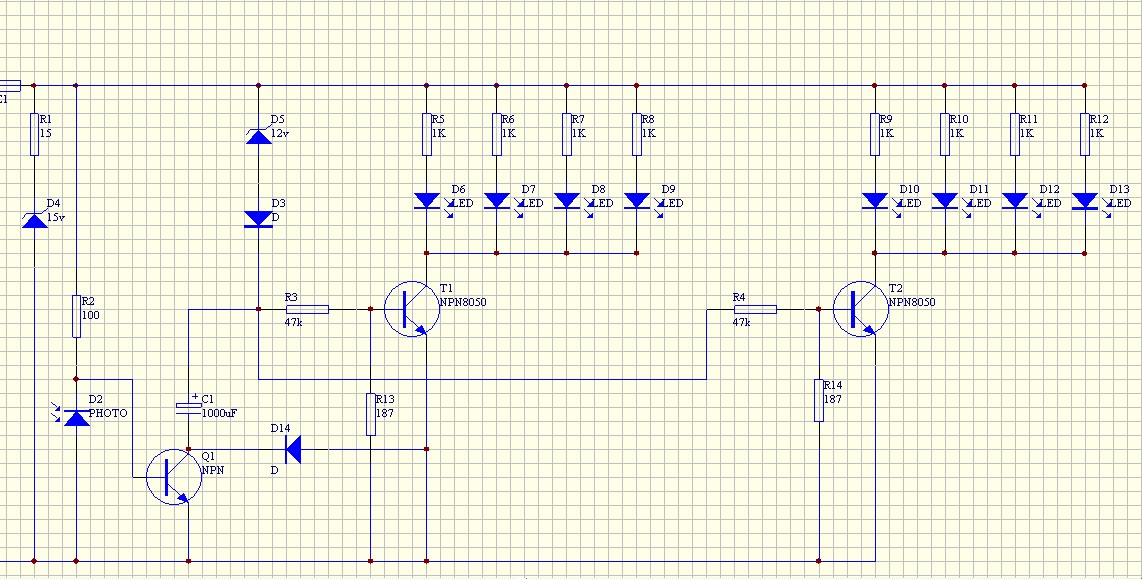
Task: Select the T1 NPN8050 transistor symbol
Action: coord(412,309)
